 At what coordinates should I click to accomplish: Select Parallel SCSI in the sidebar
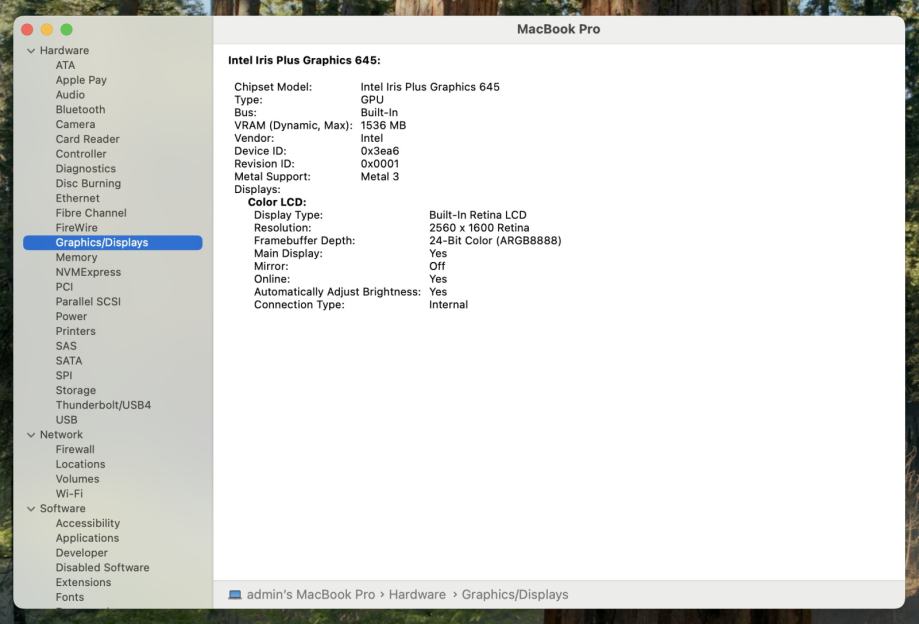click(88, 302)
